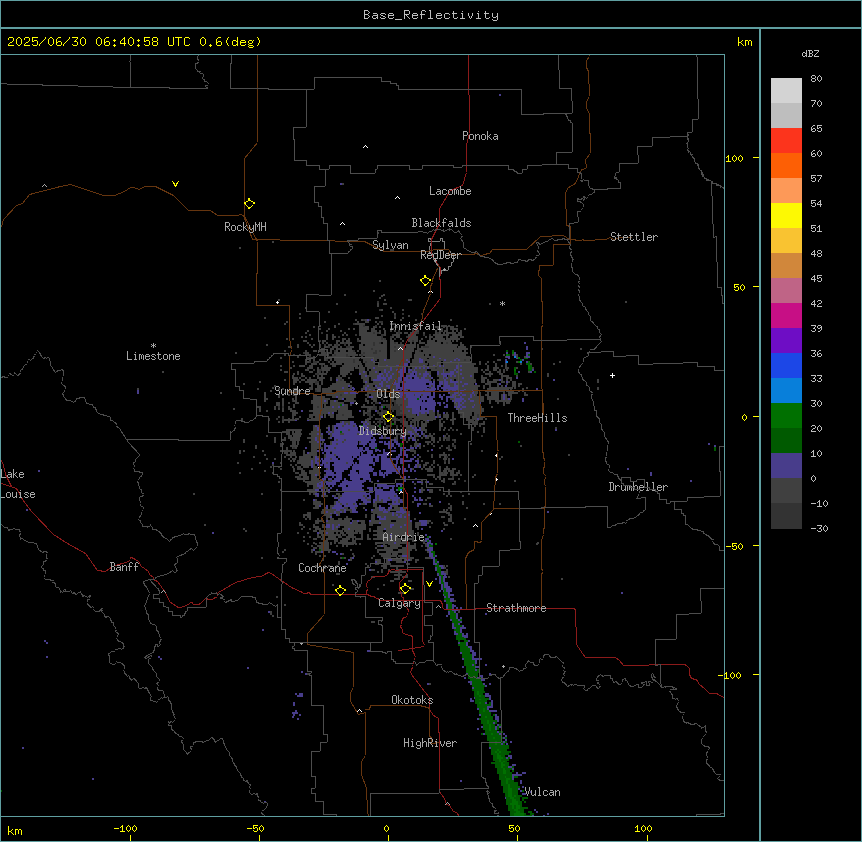Choose the light gray 80-70 dBZ swatch
862x842 pixels.
tap(786, 91)
